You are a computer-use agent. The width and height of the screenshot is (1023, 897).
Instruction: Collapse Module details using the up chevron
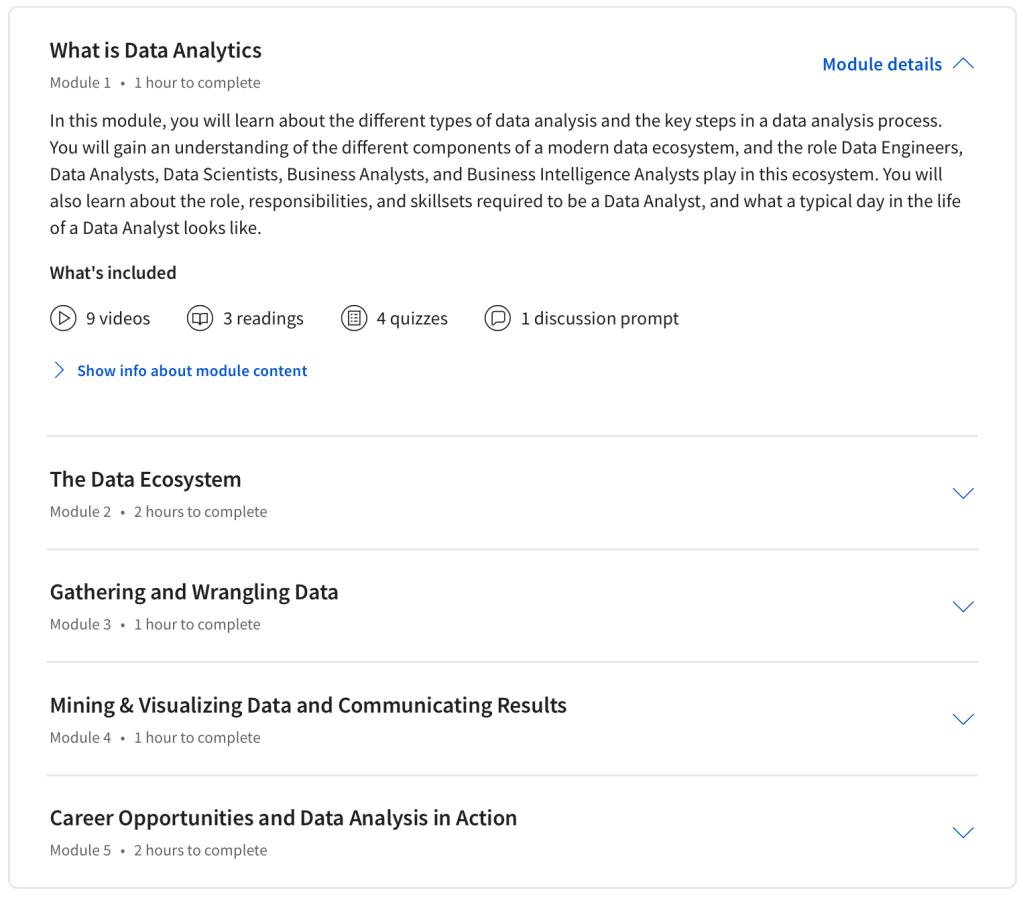tap(963, 64)
